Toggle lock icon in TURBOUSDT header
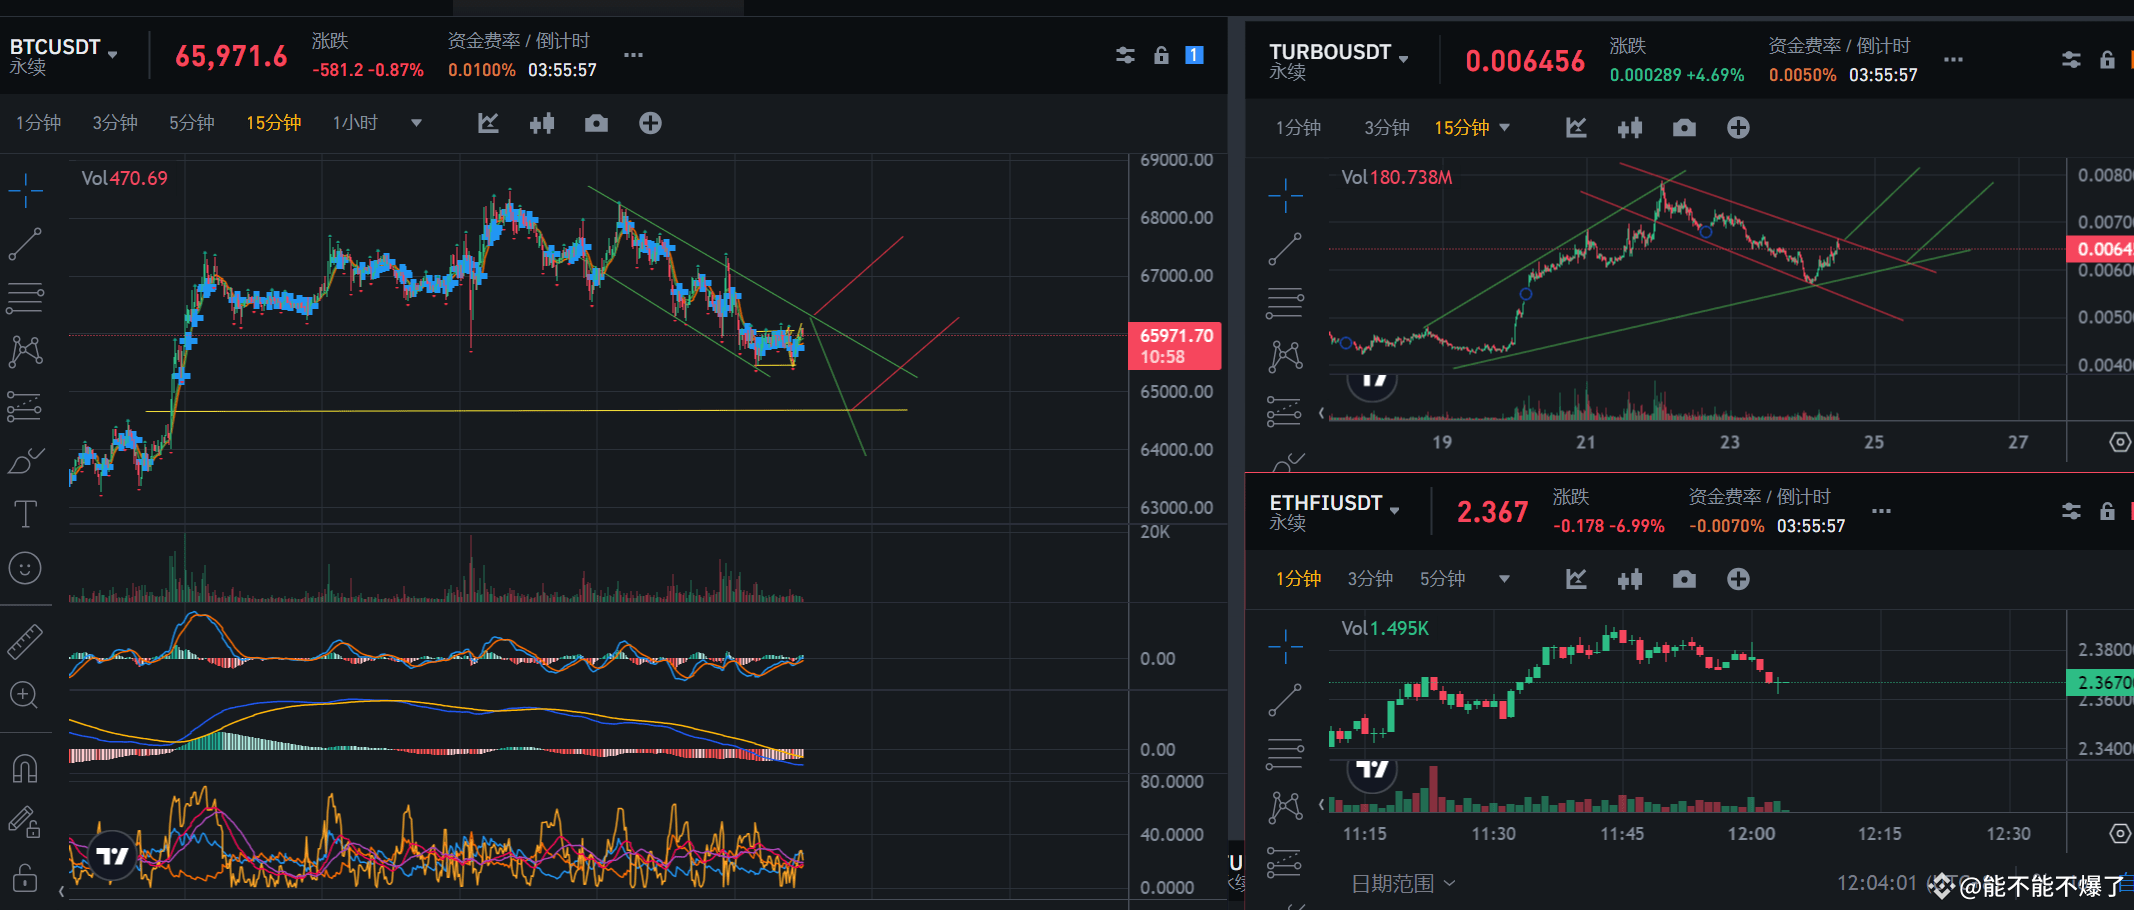 (x=2107, y=60)
